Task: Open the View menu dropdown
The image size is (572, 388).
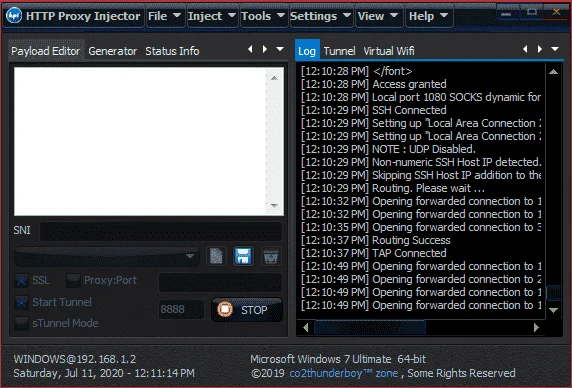Action: coord(379,16)
